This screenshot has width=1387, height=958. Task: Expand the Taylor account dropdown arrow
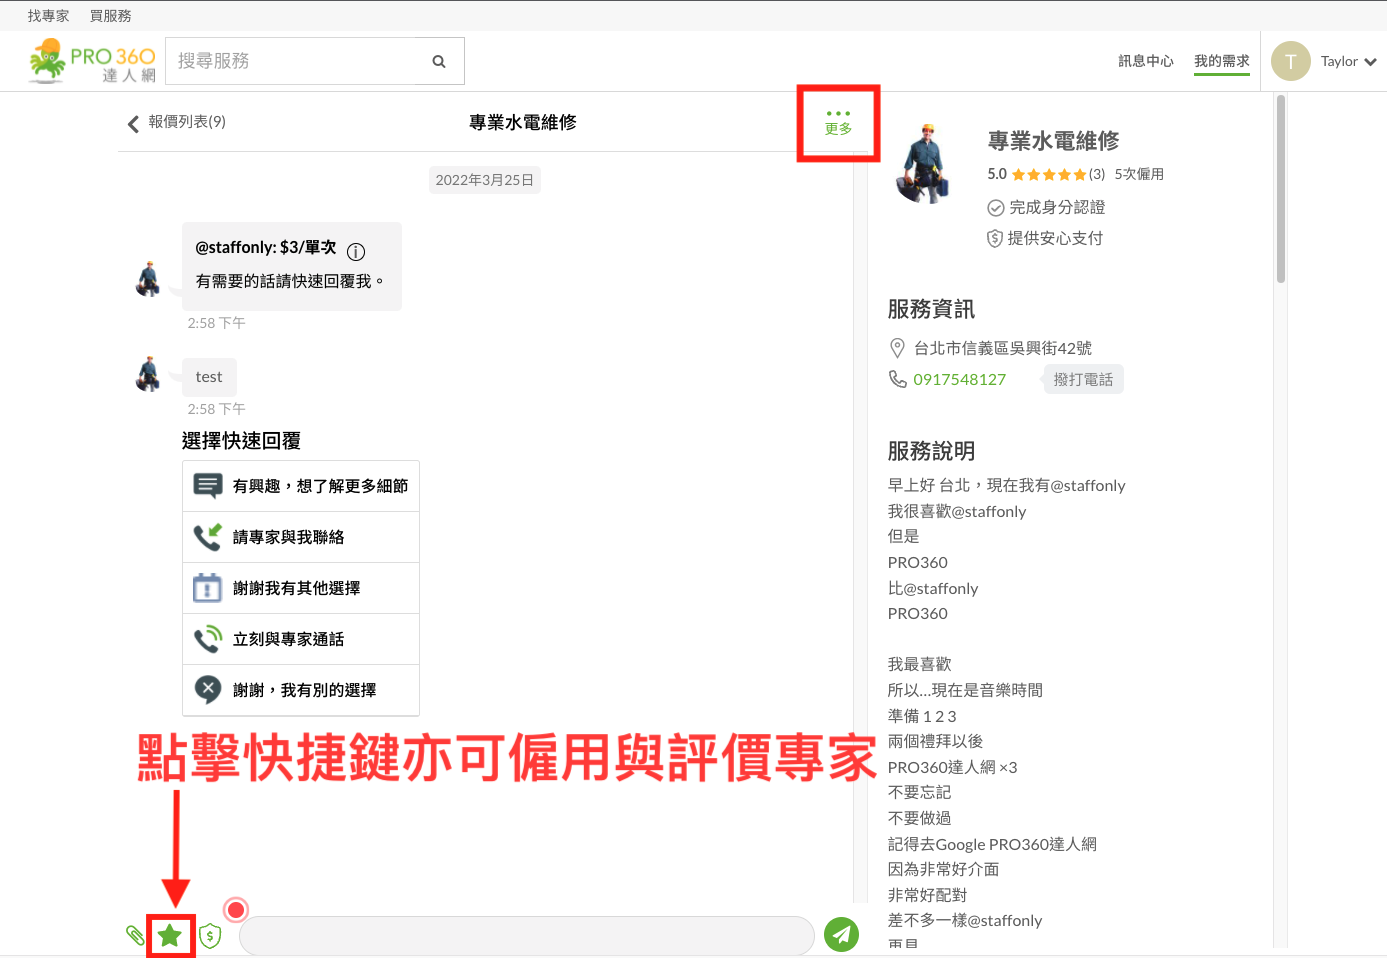pos(1370,62)
